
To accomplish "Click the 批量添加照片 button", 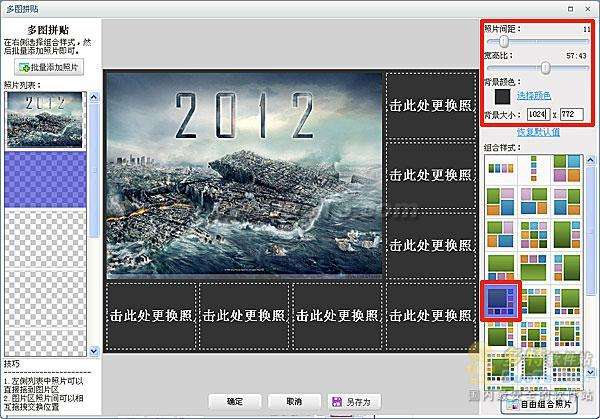I will tap(49, 67).
